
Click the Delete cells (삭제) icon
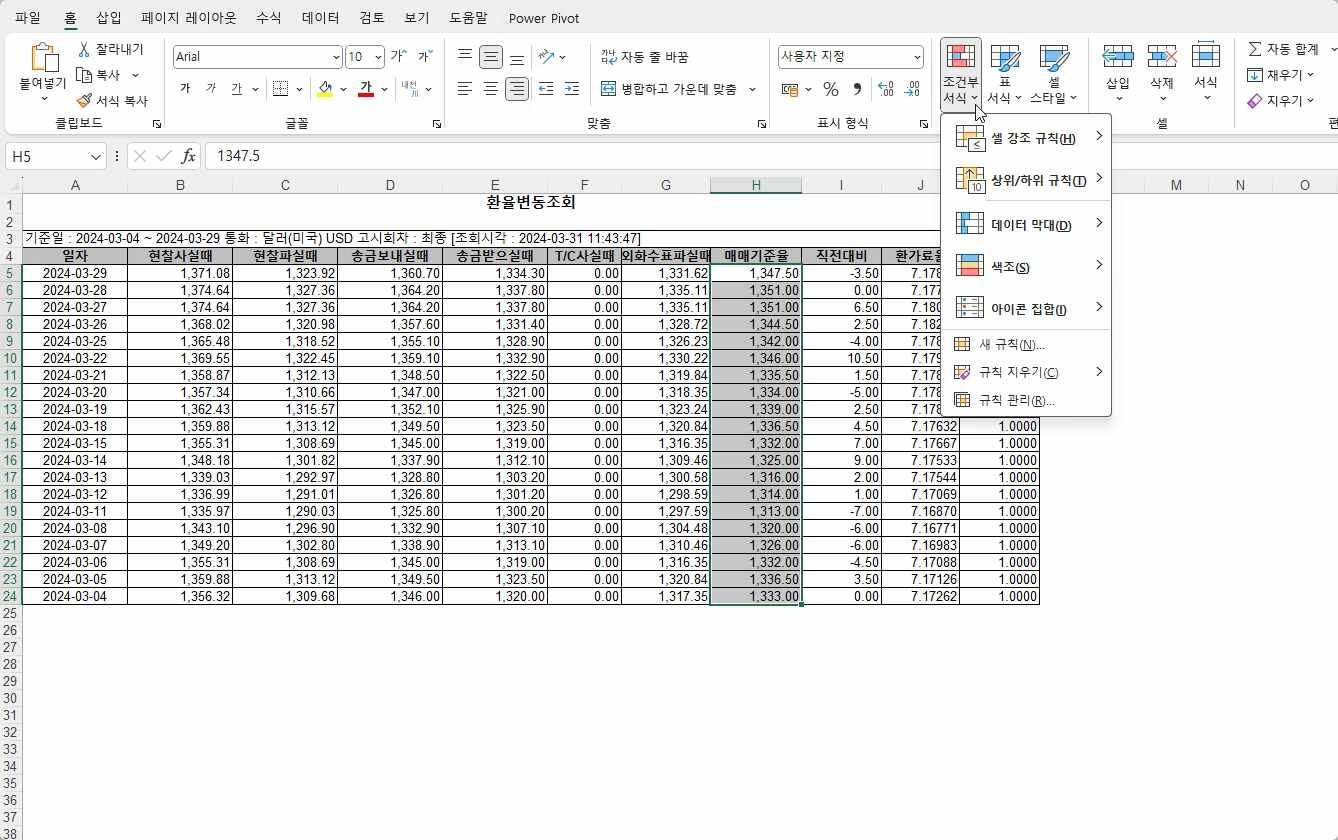coord(1162,56)
